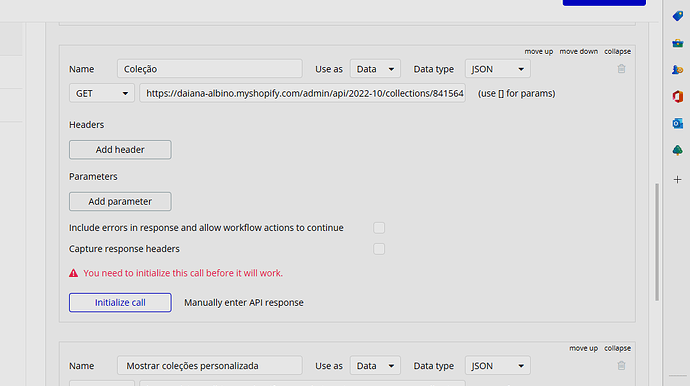Click the Add header button
The image size is (690, 386).
[120, 150]
